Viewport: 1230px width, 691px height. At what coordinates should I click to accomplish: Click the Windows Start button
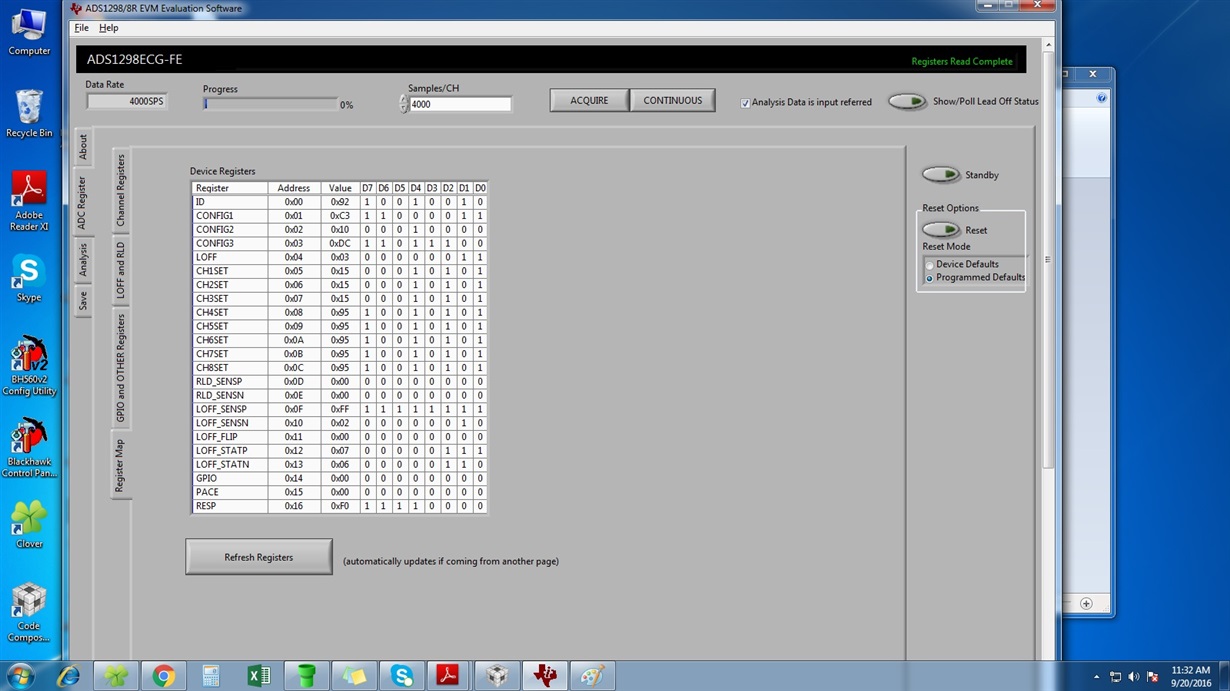click(19, 676)
